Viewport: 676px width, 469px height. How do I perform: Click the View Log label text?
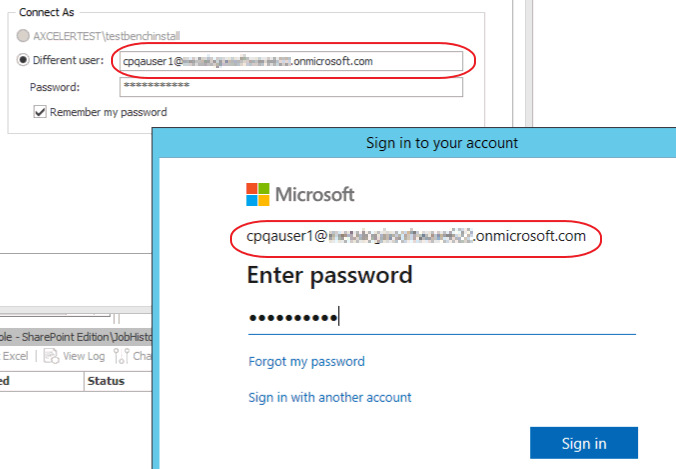[84, 355]
